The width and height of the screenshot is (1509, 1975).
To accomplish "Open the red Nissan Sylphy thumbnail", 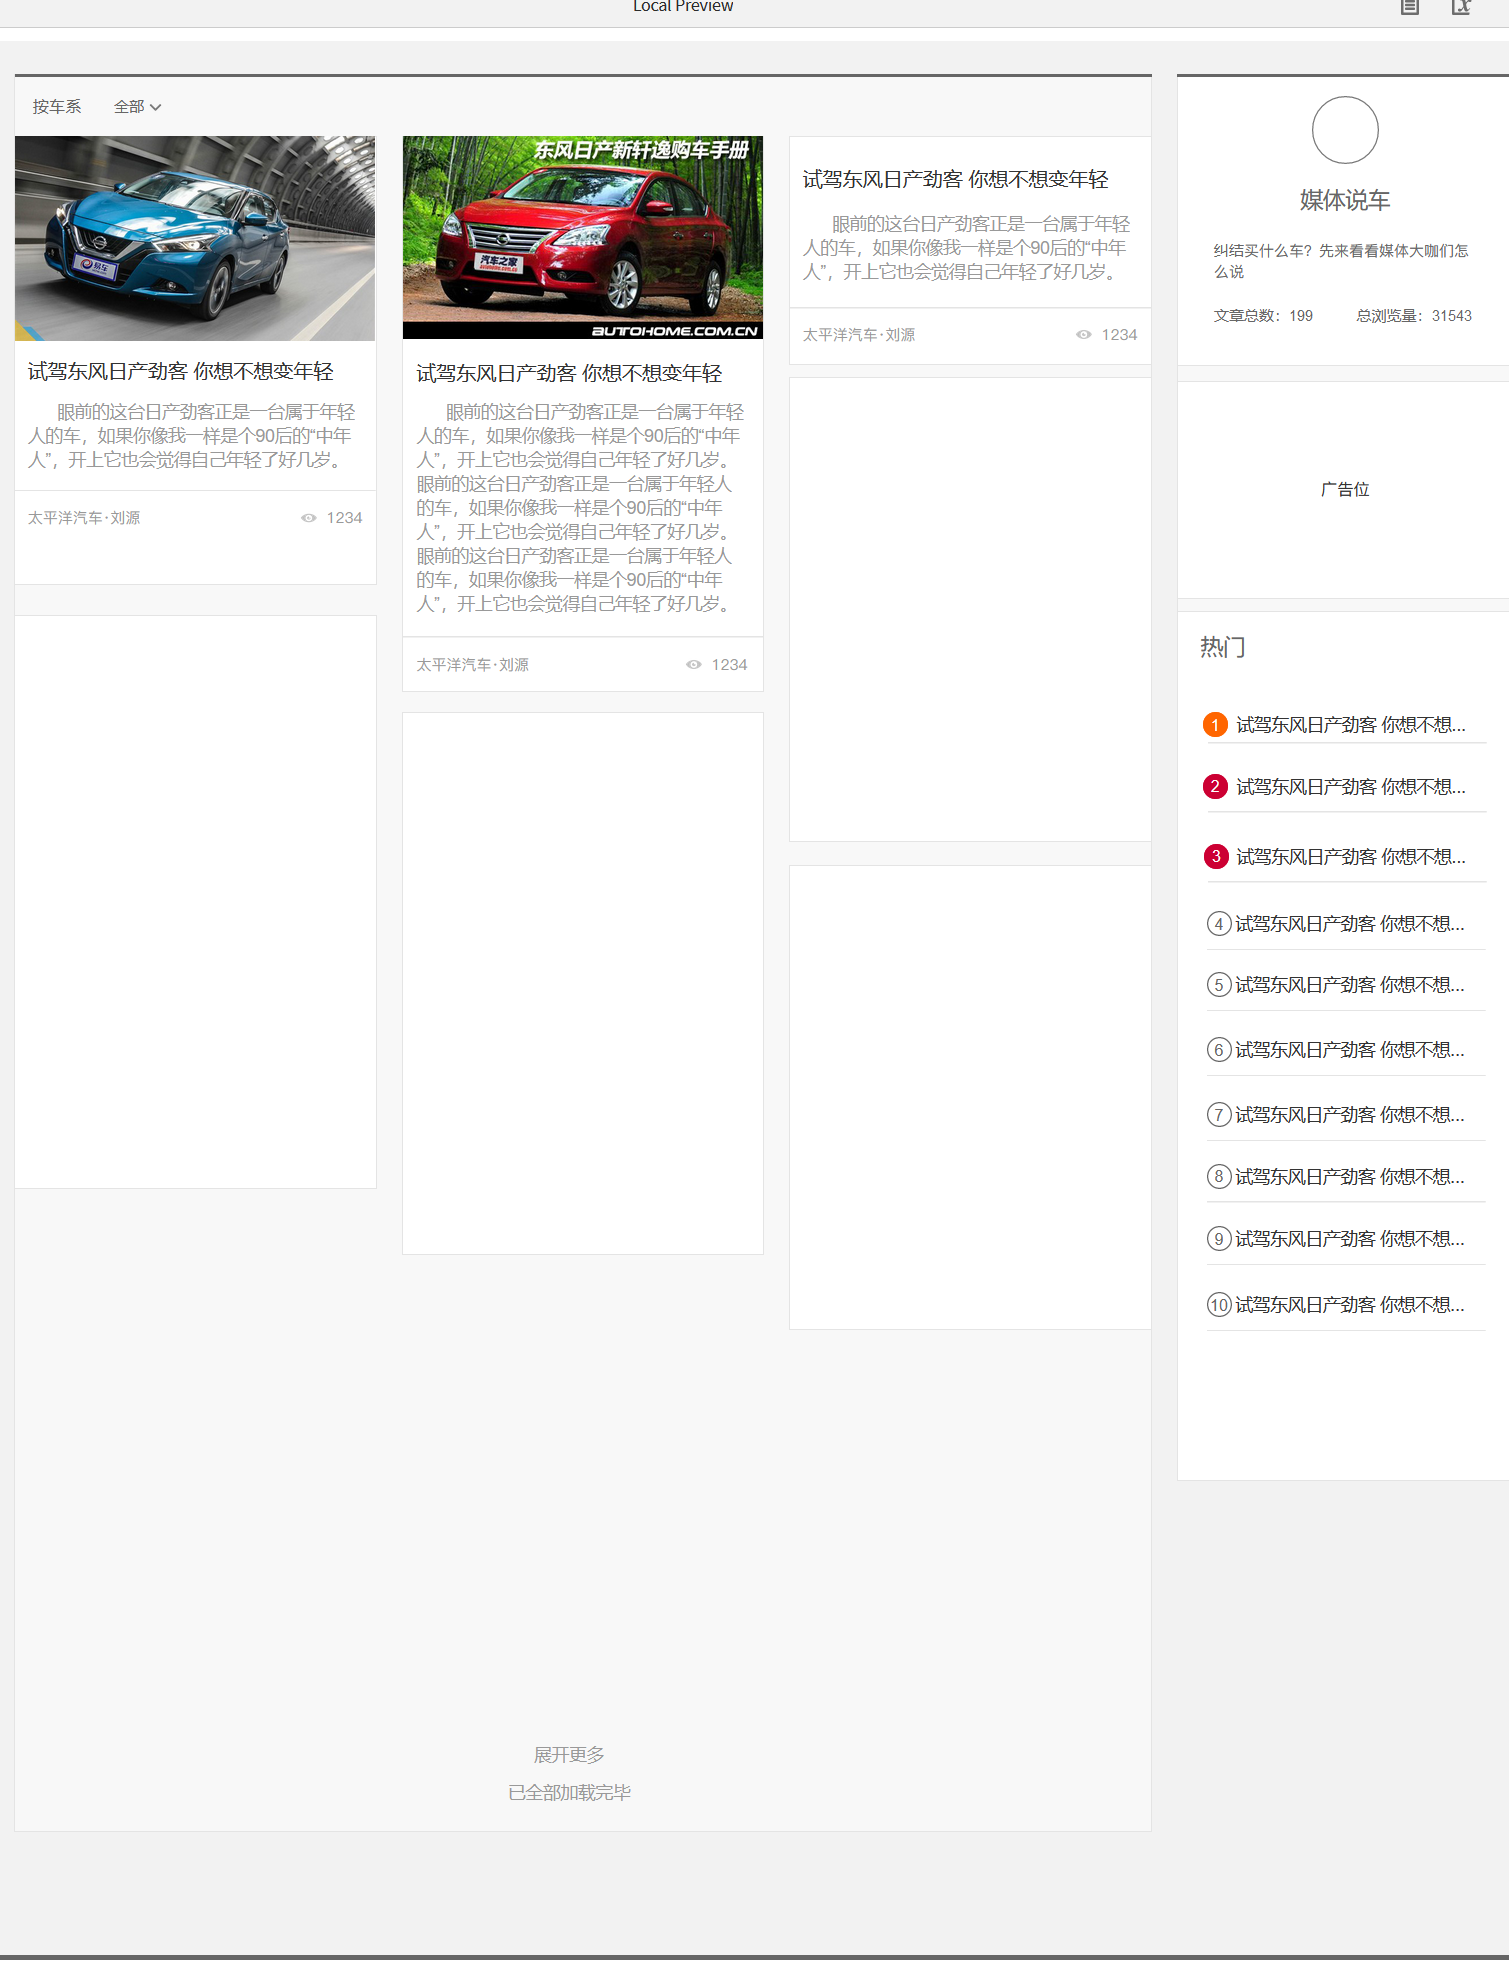I will (583, 238).
